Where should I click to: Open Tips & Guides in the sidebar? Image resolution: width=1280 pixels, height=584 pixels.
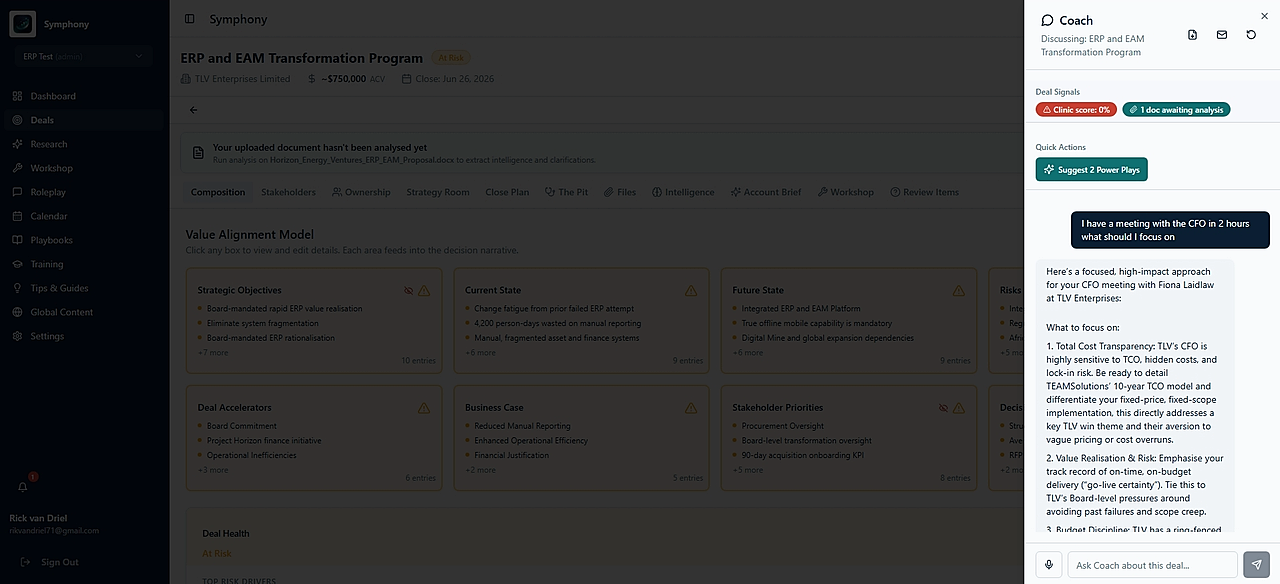point(59,288)
